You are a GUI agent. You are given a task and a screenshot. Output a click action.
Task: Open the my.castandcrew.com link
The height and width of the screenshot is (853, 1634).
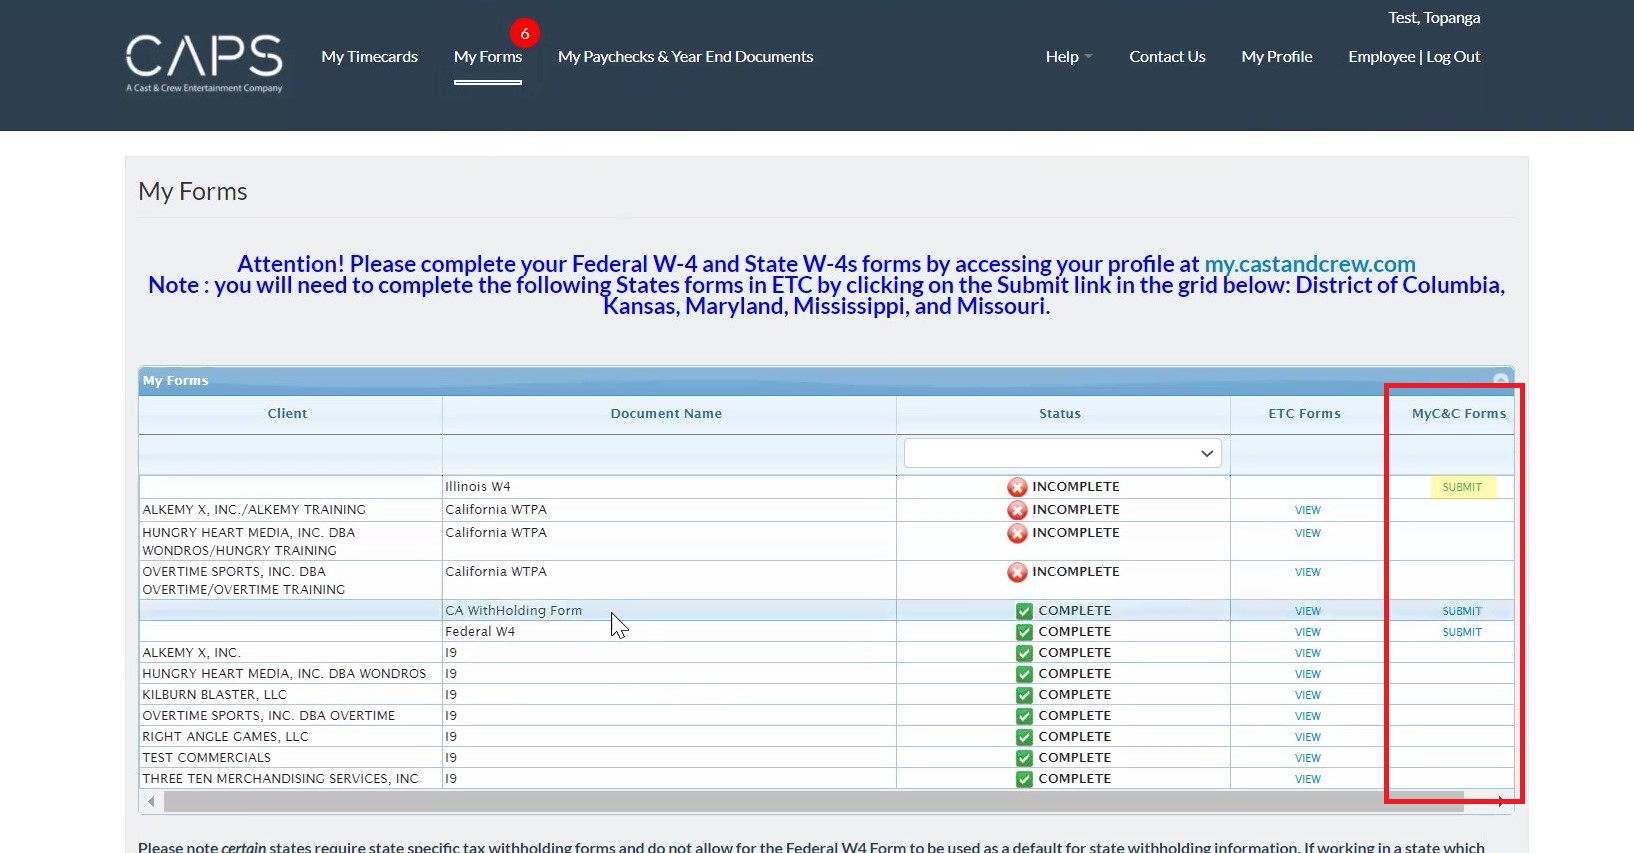[x=1310, y=264]
